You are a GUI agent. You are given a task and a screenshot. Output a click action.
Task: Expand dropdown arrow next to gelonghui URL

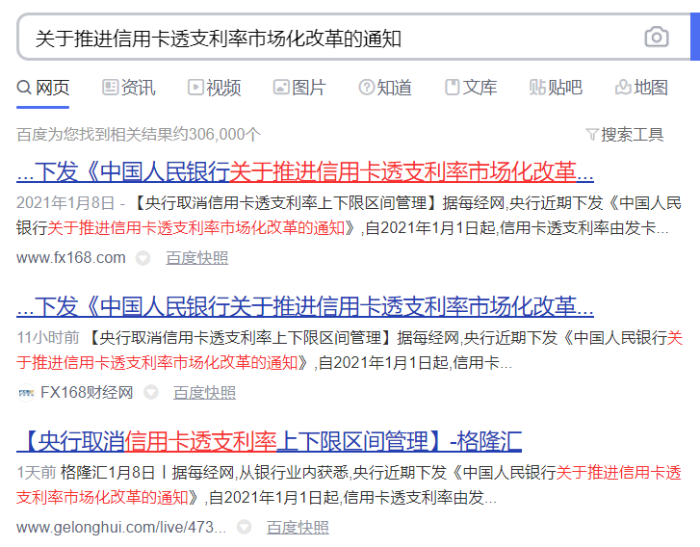click(x=244, y=527)
